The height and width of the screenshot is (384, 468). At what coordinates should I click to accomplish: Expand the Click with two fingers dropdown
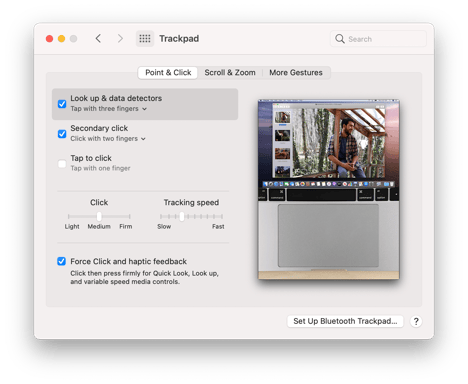(x=108, y=139)
